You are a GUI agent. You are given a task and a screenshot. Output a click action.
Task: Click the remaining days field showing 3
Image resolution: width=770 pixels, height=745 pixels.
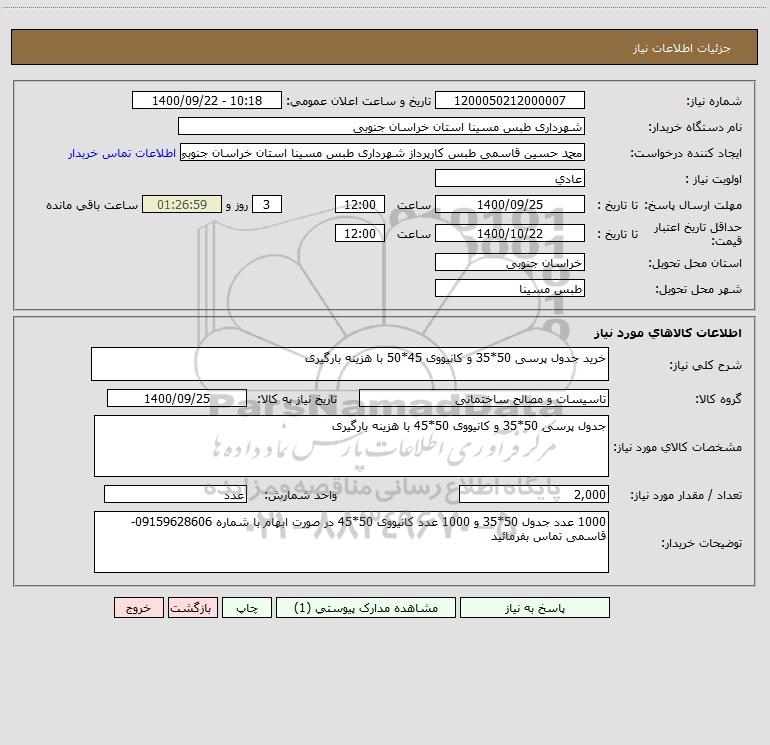coord(267,204)
